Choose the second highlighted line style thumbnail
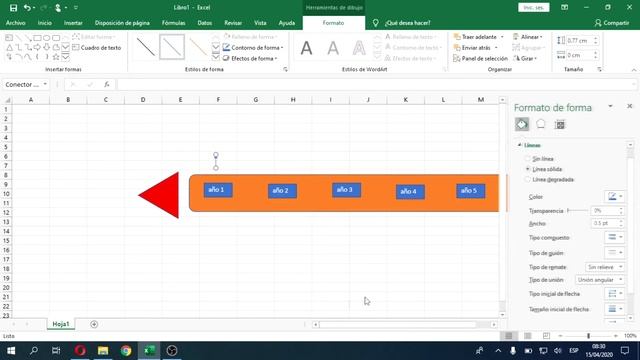 tap(172, 47)
